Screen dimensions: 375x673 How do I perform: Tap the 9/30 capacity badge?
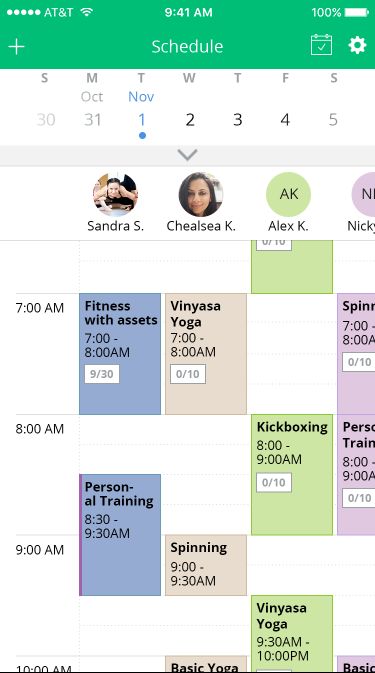point(102,374)
